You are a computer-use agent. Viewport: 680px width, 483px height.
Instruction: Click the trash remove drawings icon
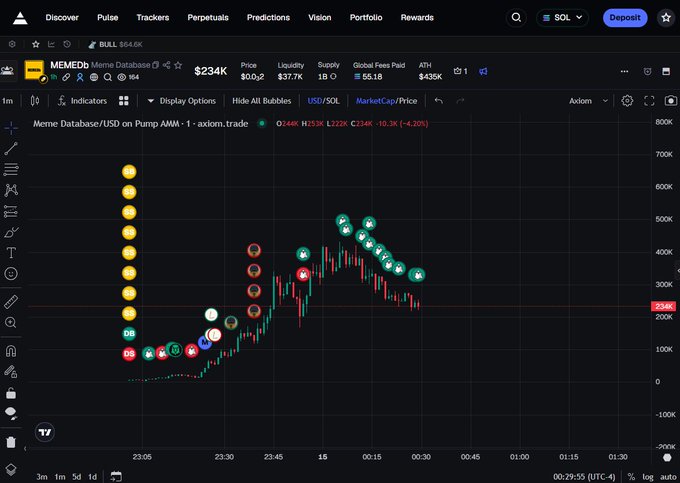[x=11, y=442]
